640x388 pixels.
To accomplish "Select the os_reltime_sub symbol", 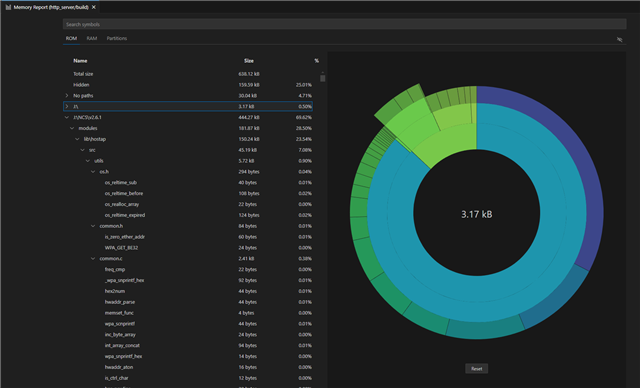I will point(121,183).
